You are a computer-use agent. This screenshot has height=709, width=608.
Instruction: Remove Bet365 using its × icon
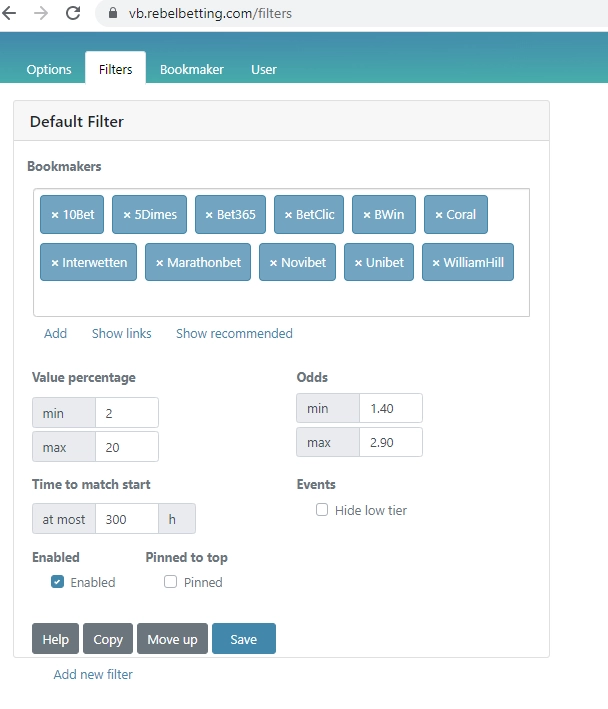click(209, 215)
